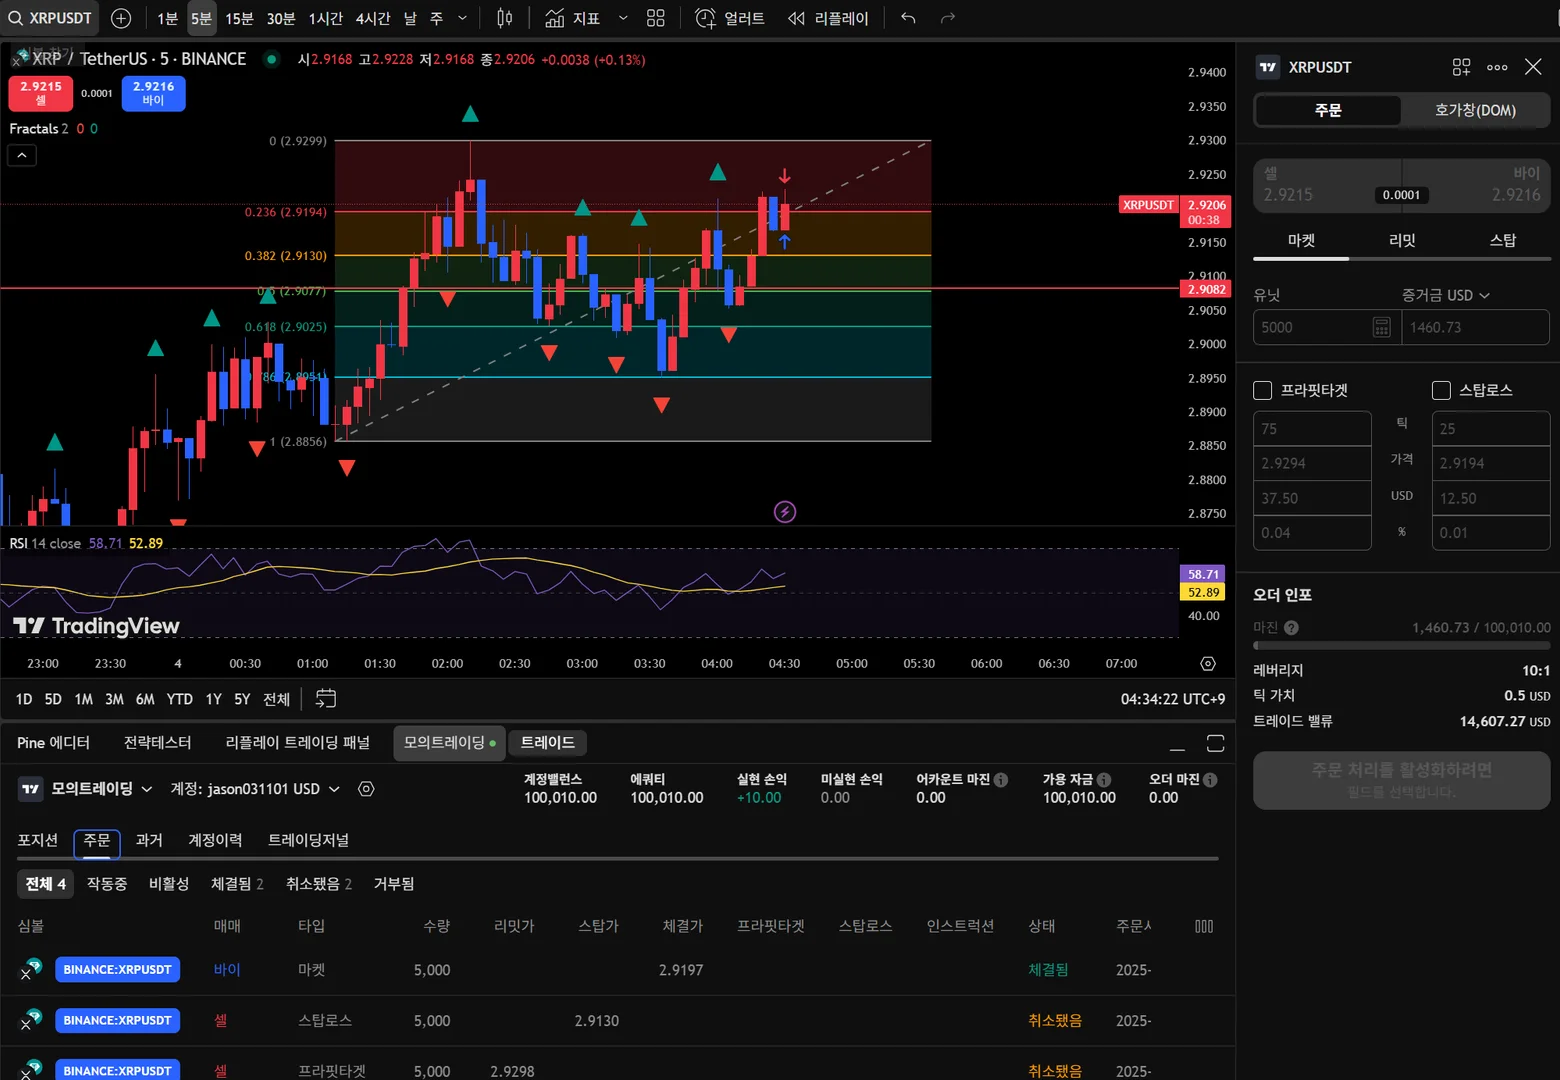Maximize the bottom trading panel
Viewport: 1560px width, 1080px height.
1215,743
